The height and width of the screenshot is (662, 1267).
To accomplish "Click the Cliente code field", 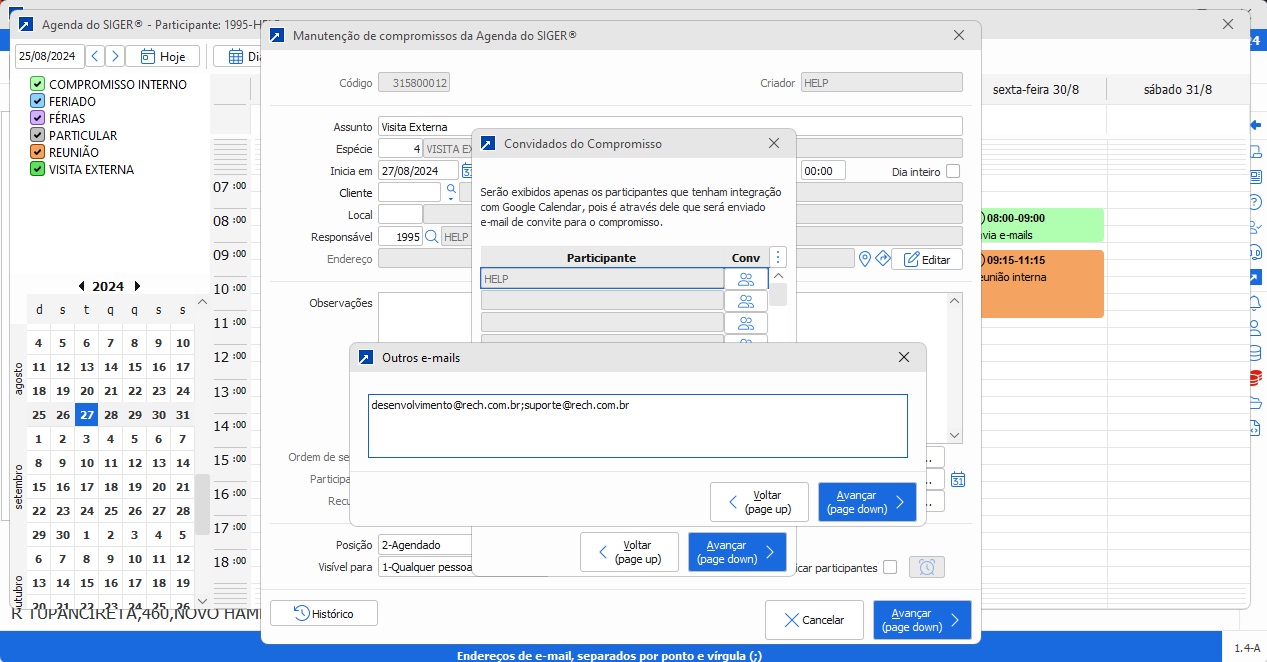I will pos(409,191).
